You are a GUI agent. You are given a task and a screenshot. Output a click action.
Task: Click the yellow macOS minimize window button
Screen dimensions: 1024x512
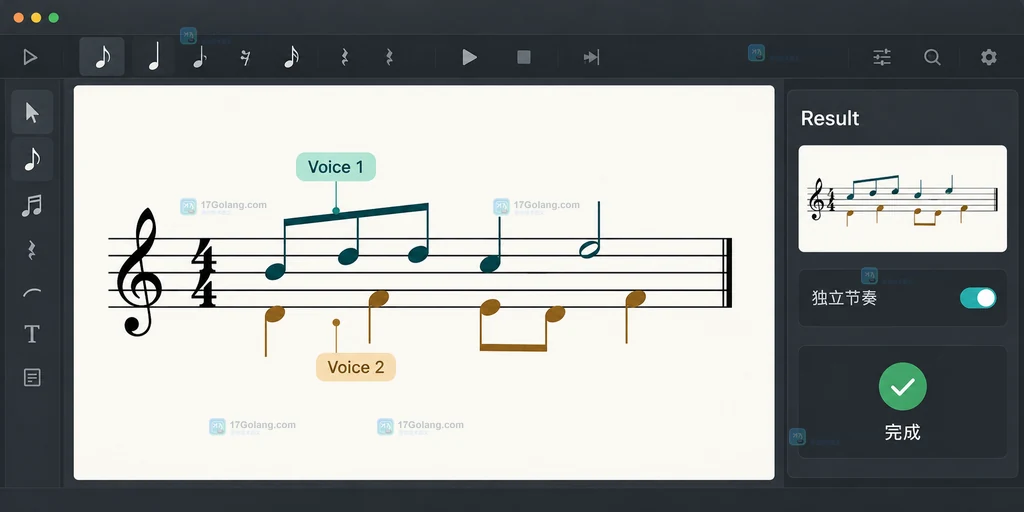[36, 18]
